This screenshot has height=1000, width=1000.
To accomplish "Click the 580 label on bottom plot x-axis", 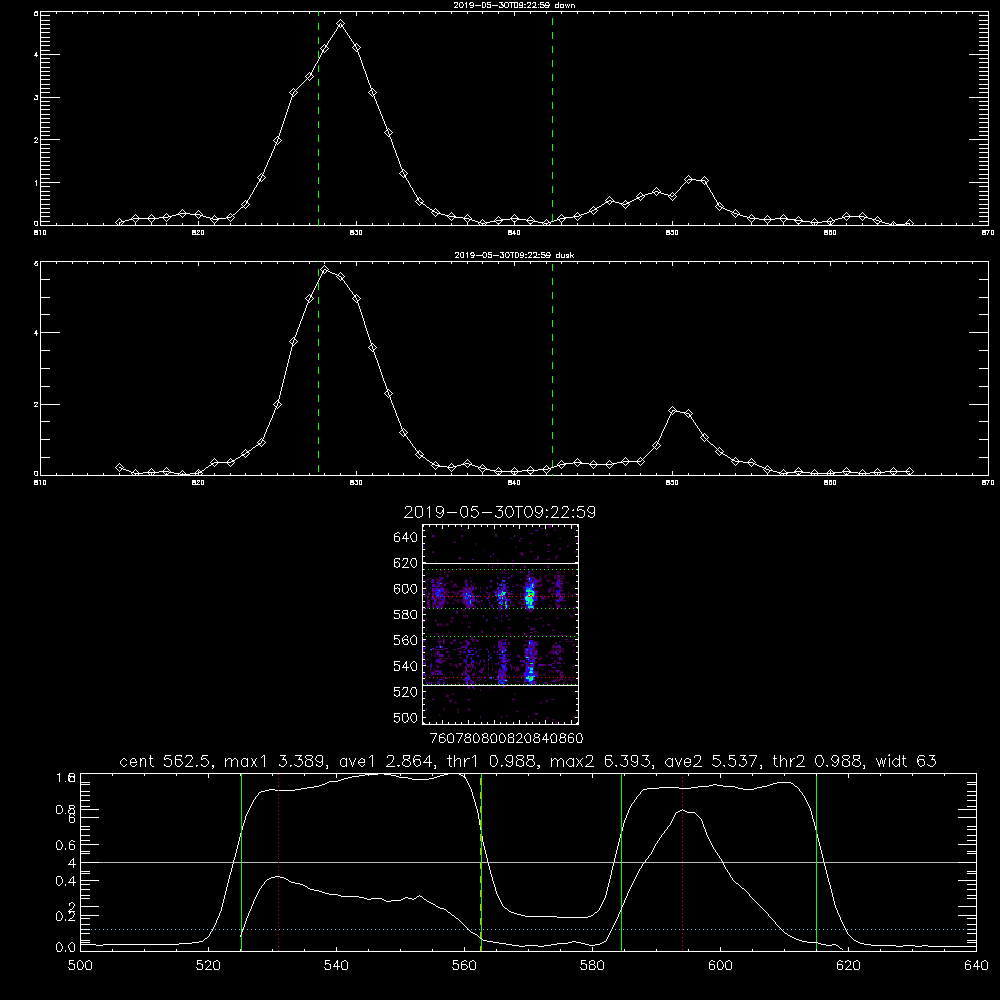I will click(x=592, y=966).
